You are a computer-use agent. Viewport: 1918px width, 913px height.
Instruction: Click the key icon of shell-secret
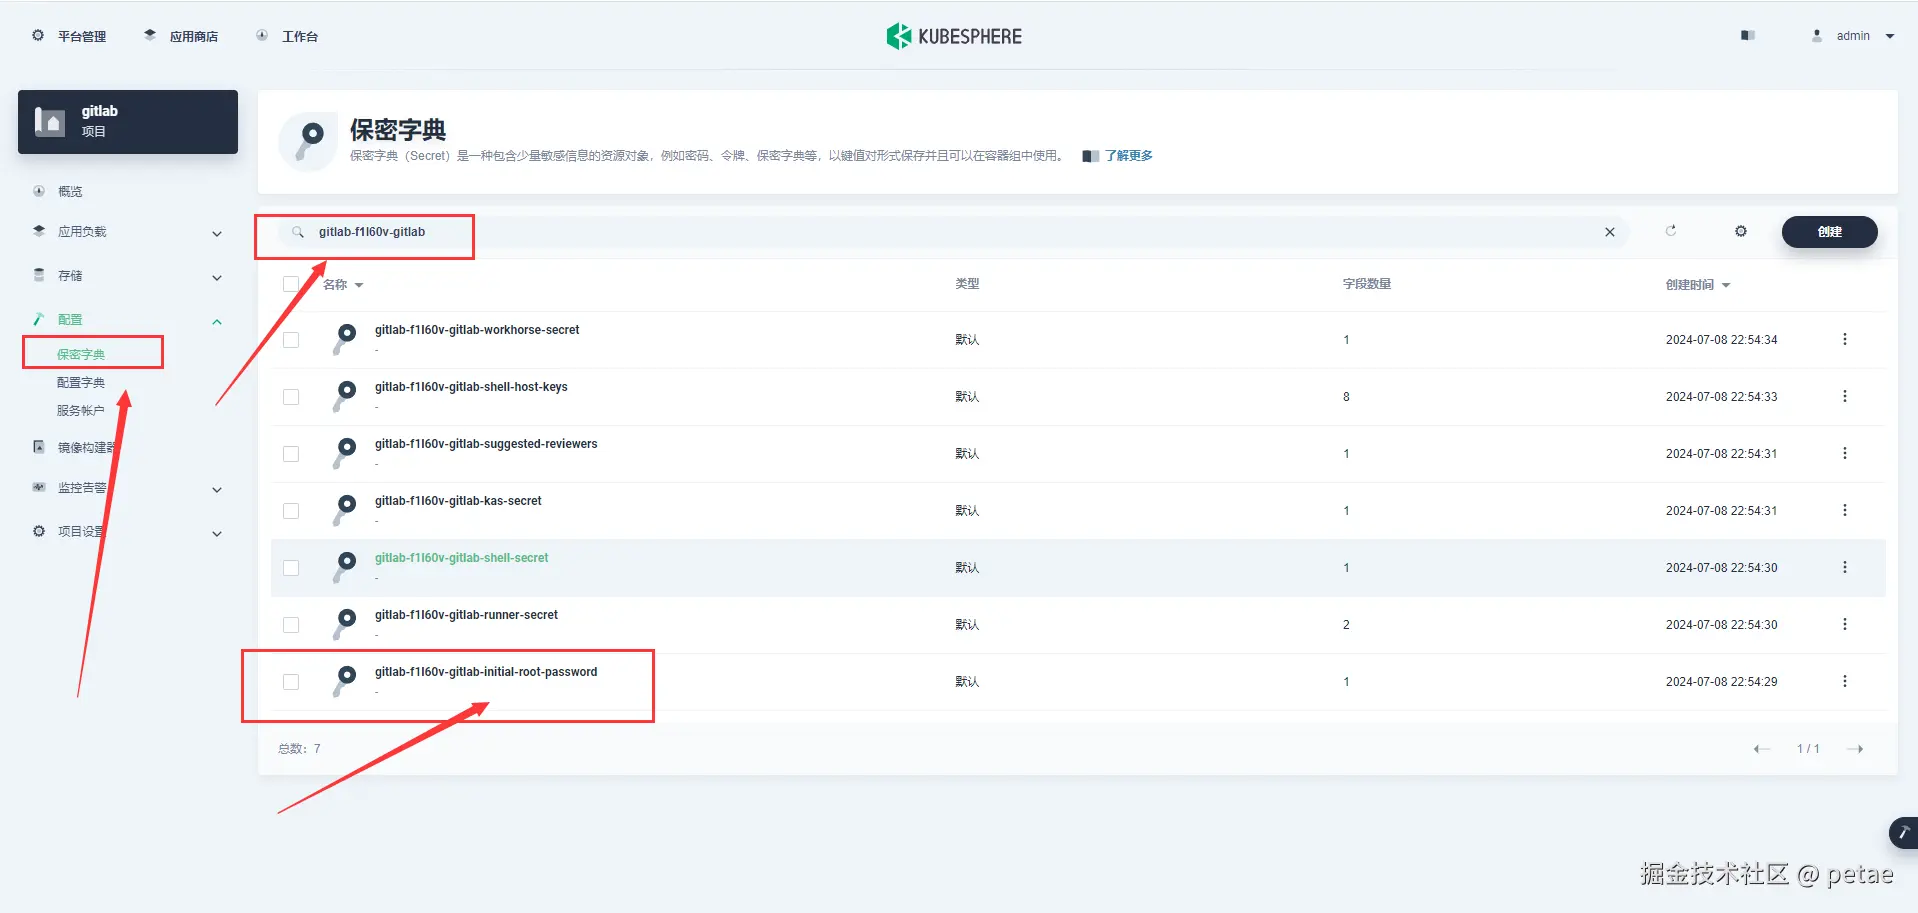(x=345, y=566)
